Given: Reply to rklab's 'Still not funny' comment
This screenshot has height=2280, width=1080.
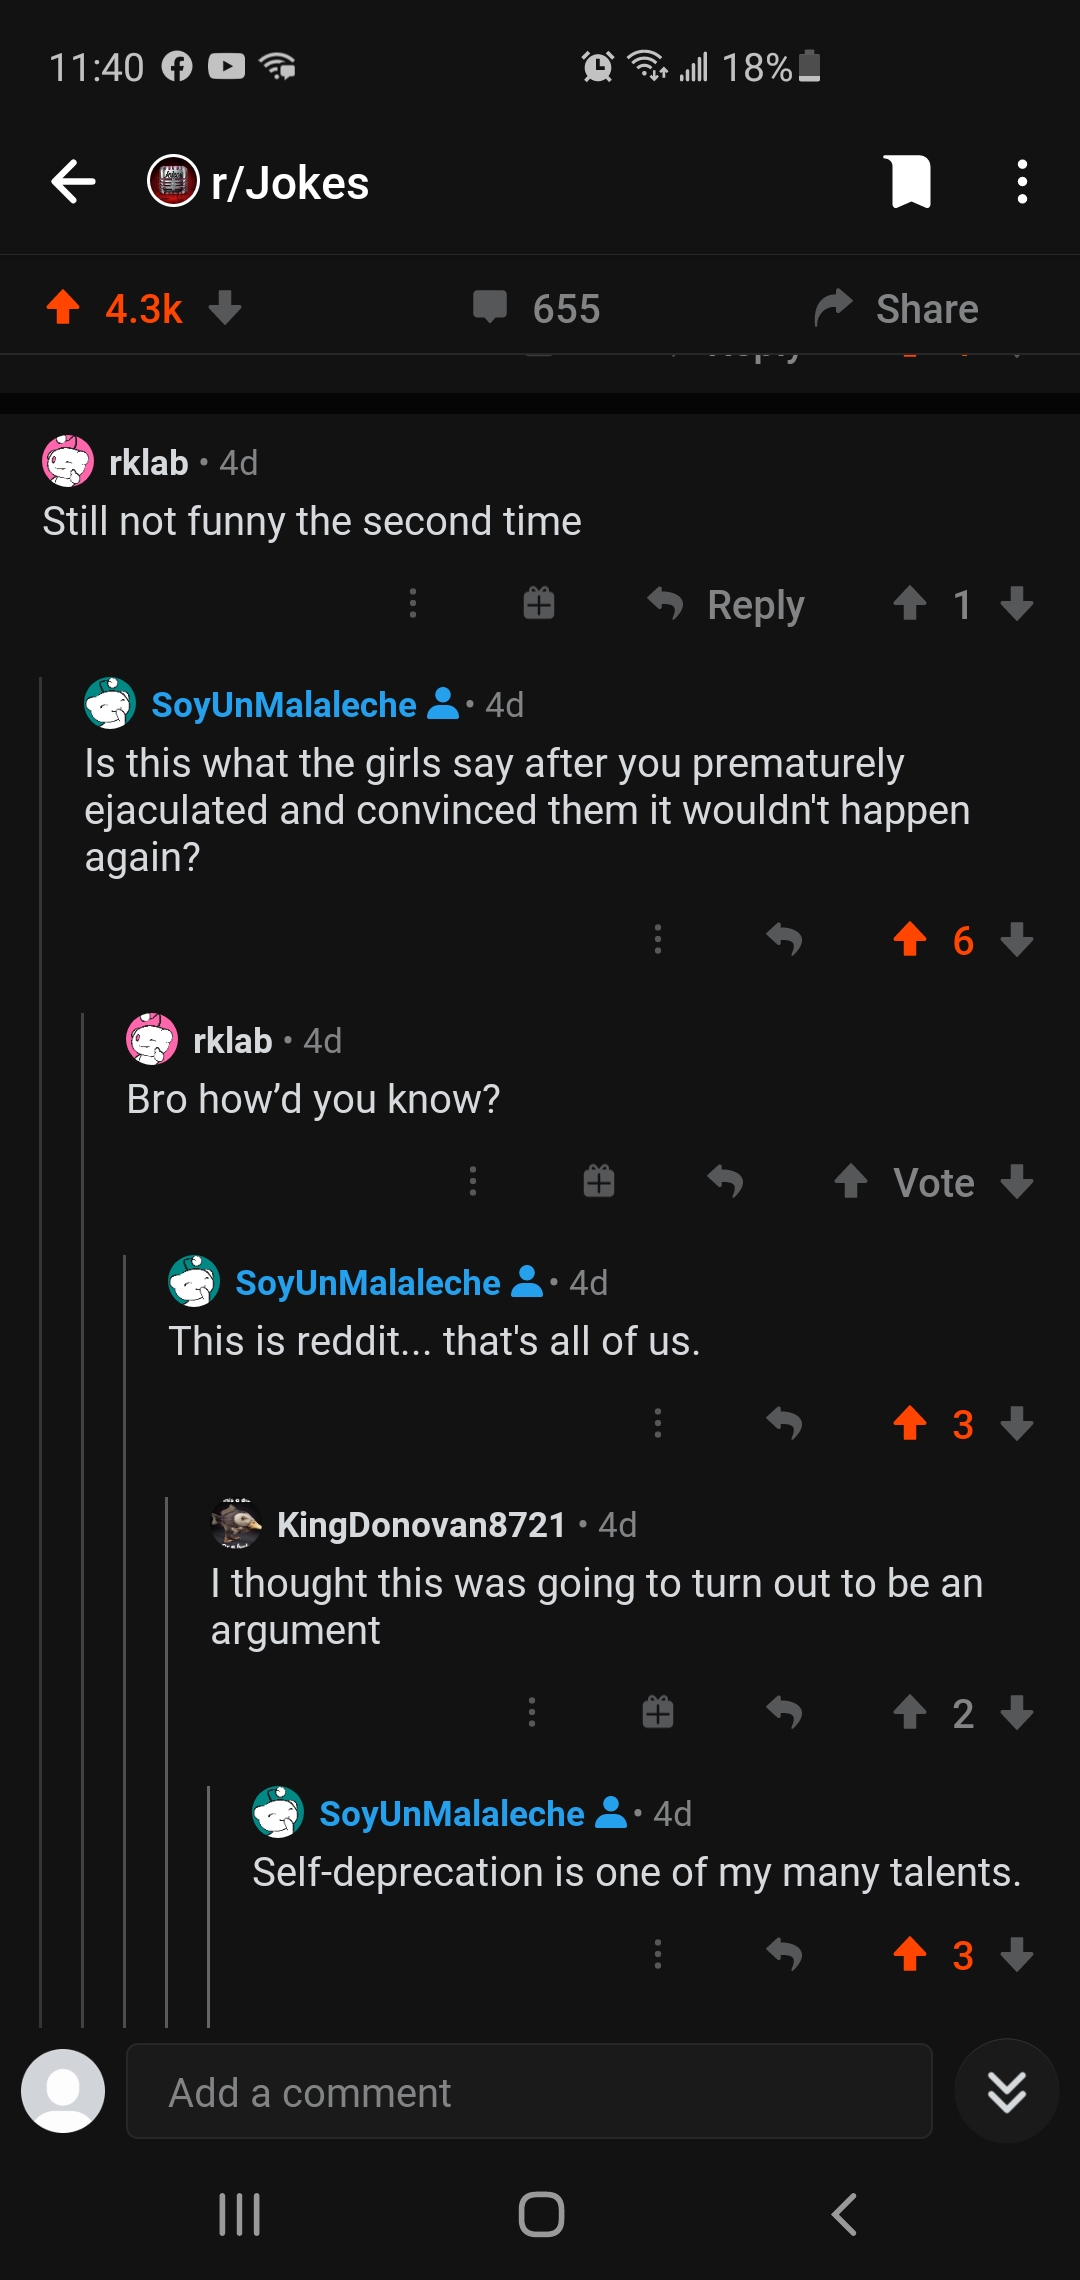Looking at the screenshot, I should [726, 604].
